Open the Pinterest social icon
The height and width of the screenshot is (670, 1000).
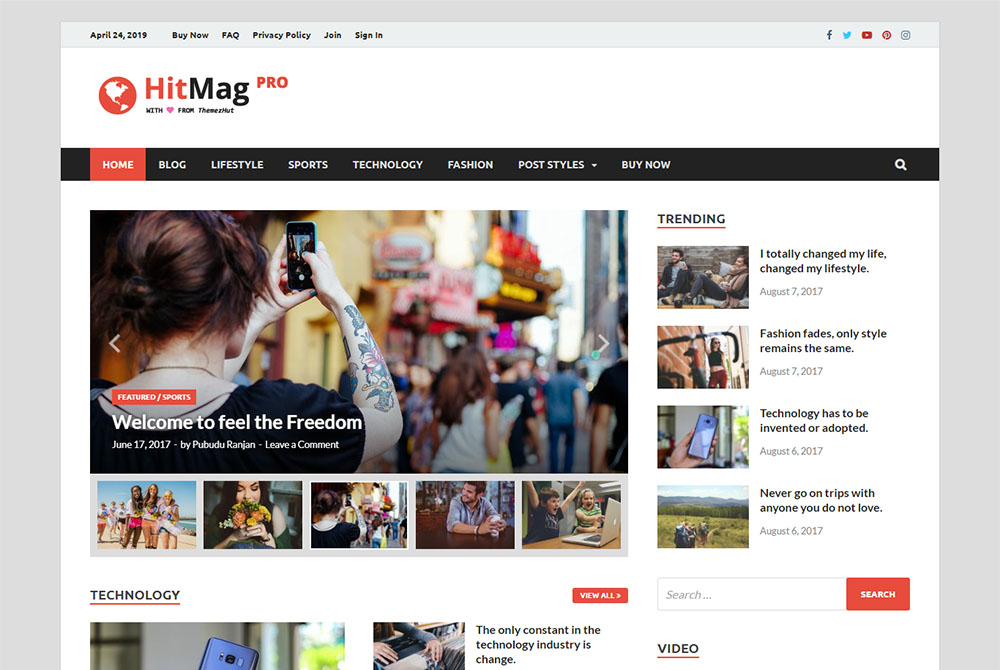pos(886,35)
